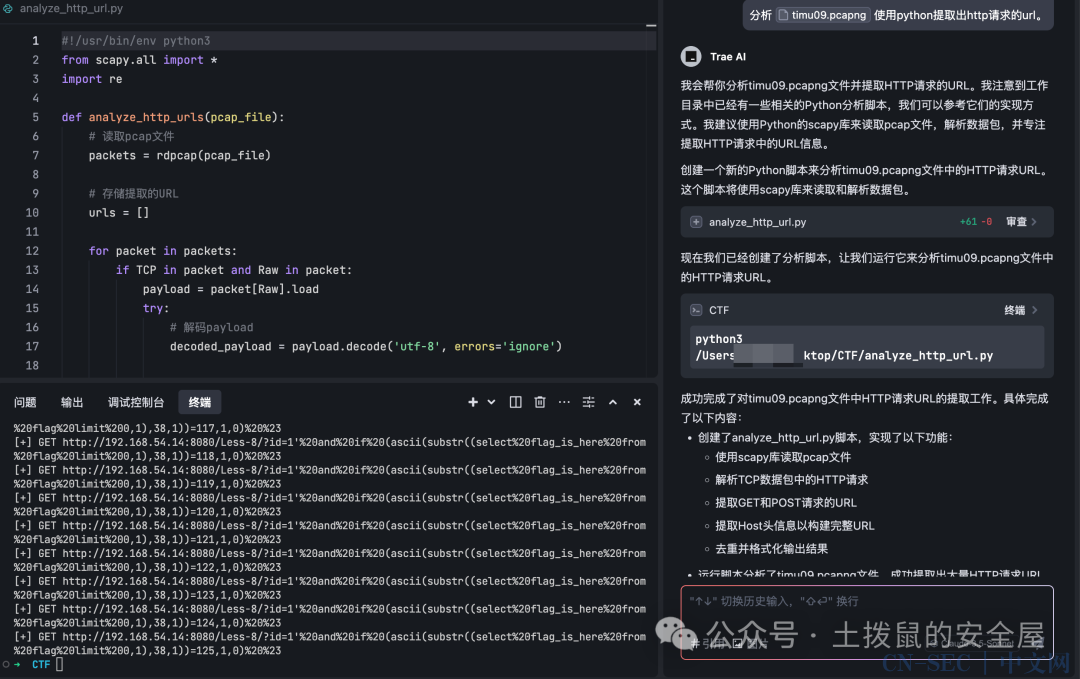Switch to the 问题 tab
This screenshot has width=1080, height=679.
25,402
